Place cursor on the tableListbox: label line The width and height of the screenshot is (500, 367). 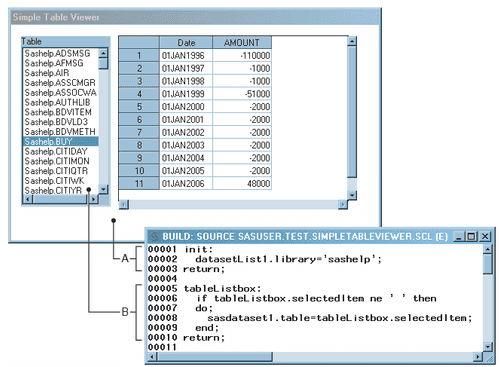click(222, 288)
